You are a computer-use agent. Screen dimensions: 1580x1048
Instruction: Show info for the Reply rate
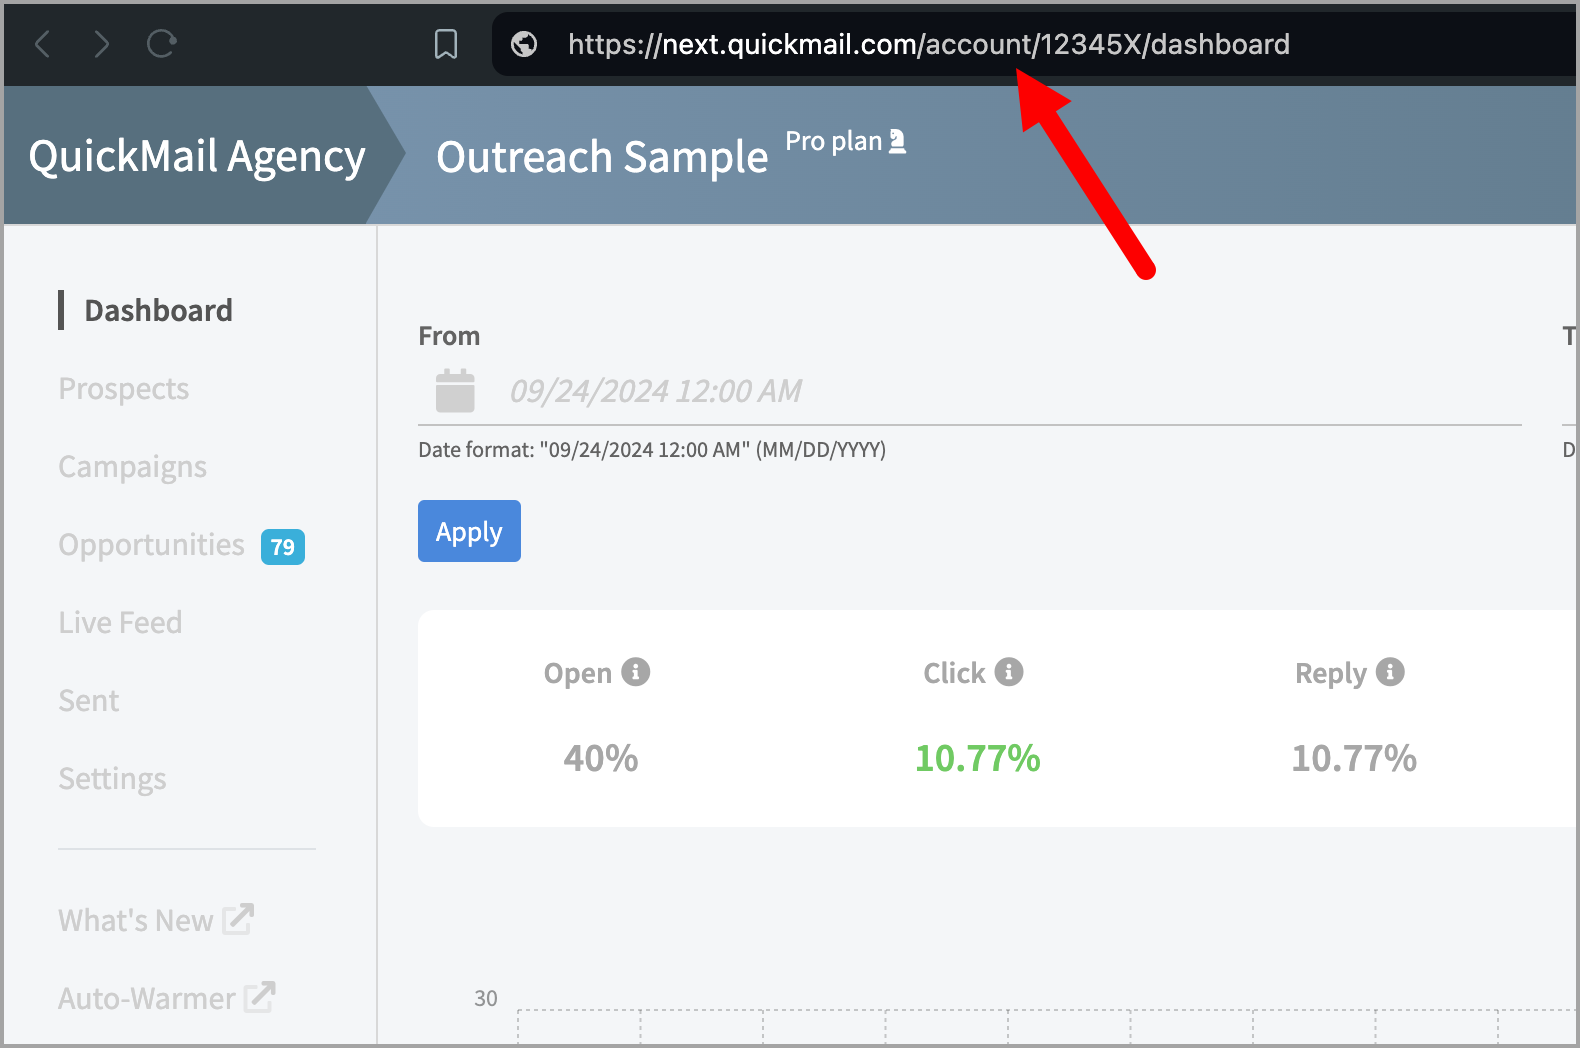click(1390, 672)
